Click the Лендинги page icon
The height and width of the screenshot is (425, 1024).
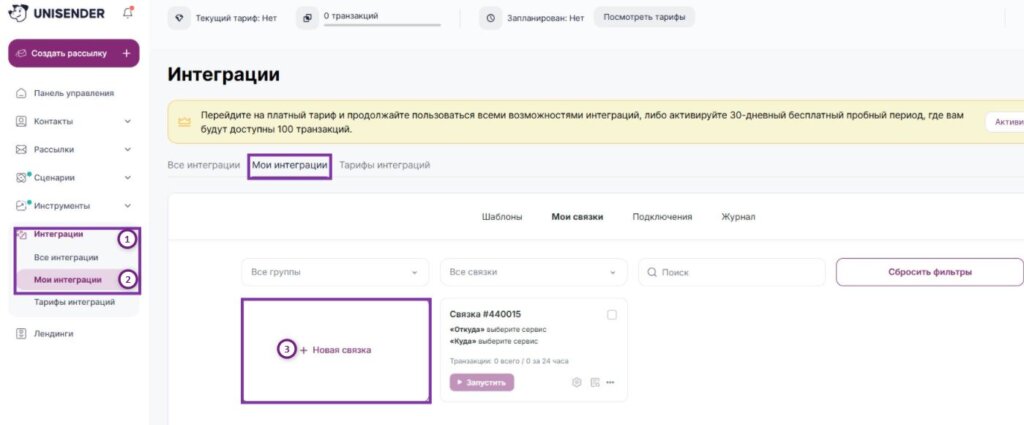(x=22, y=334)
